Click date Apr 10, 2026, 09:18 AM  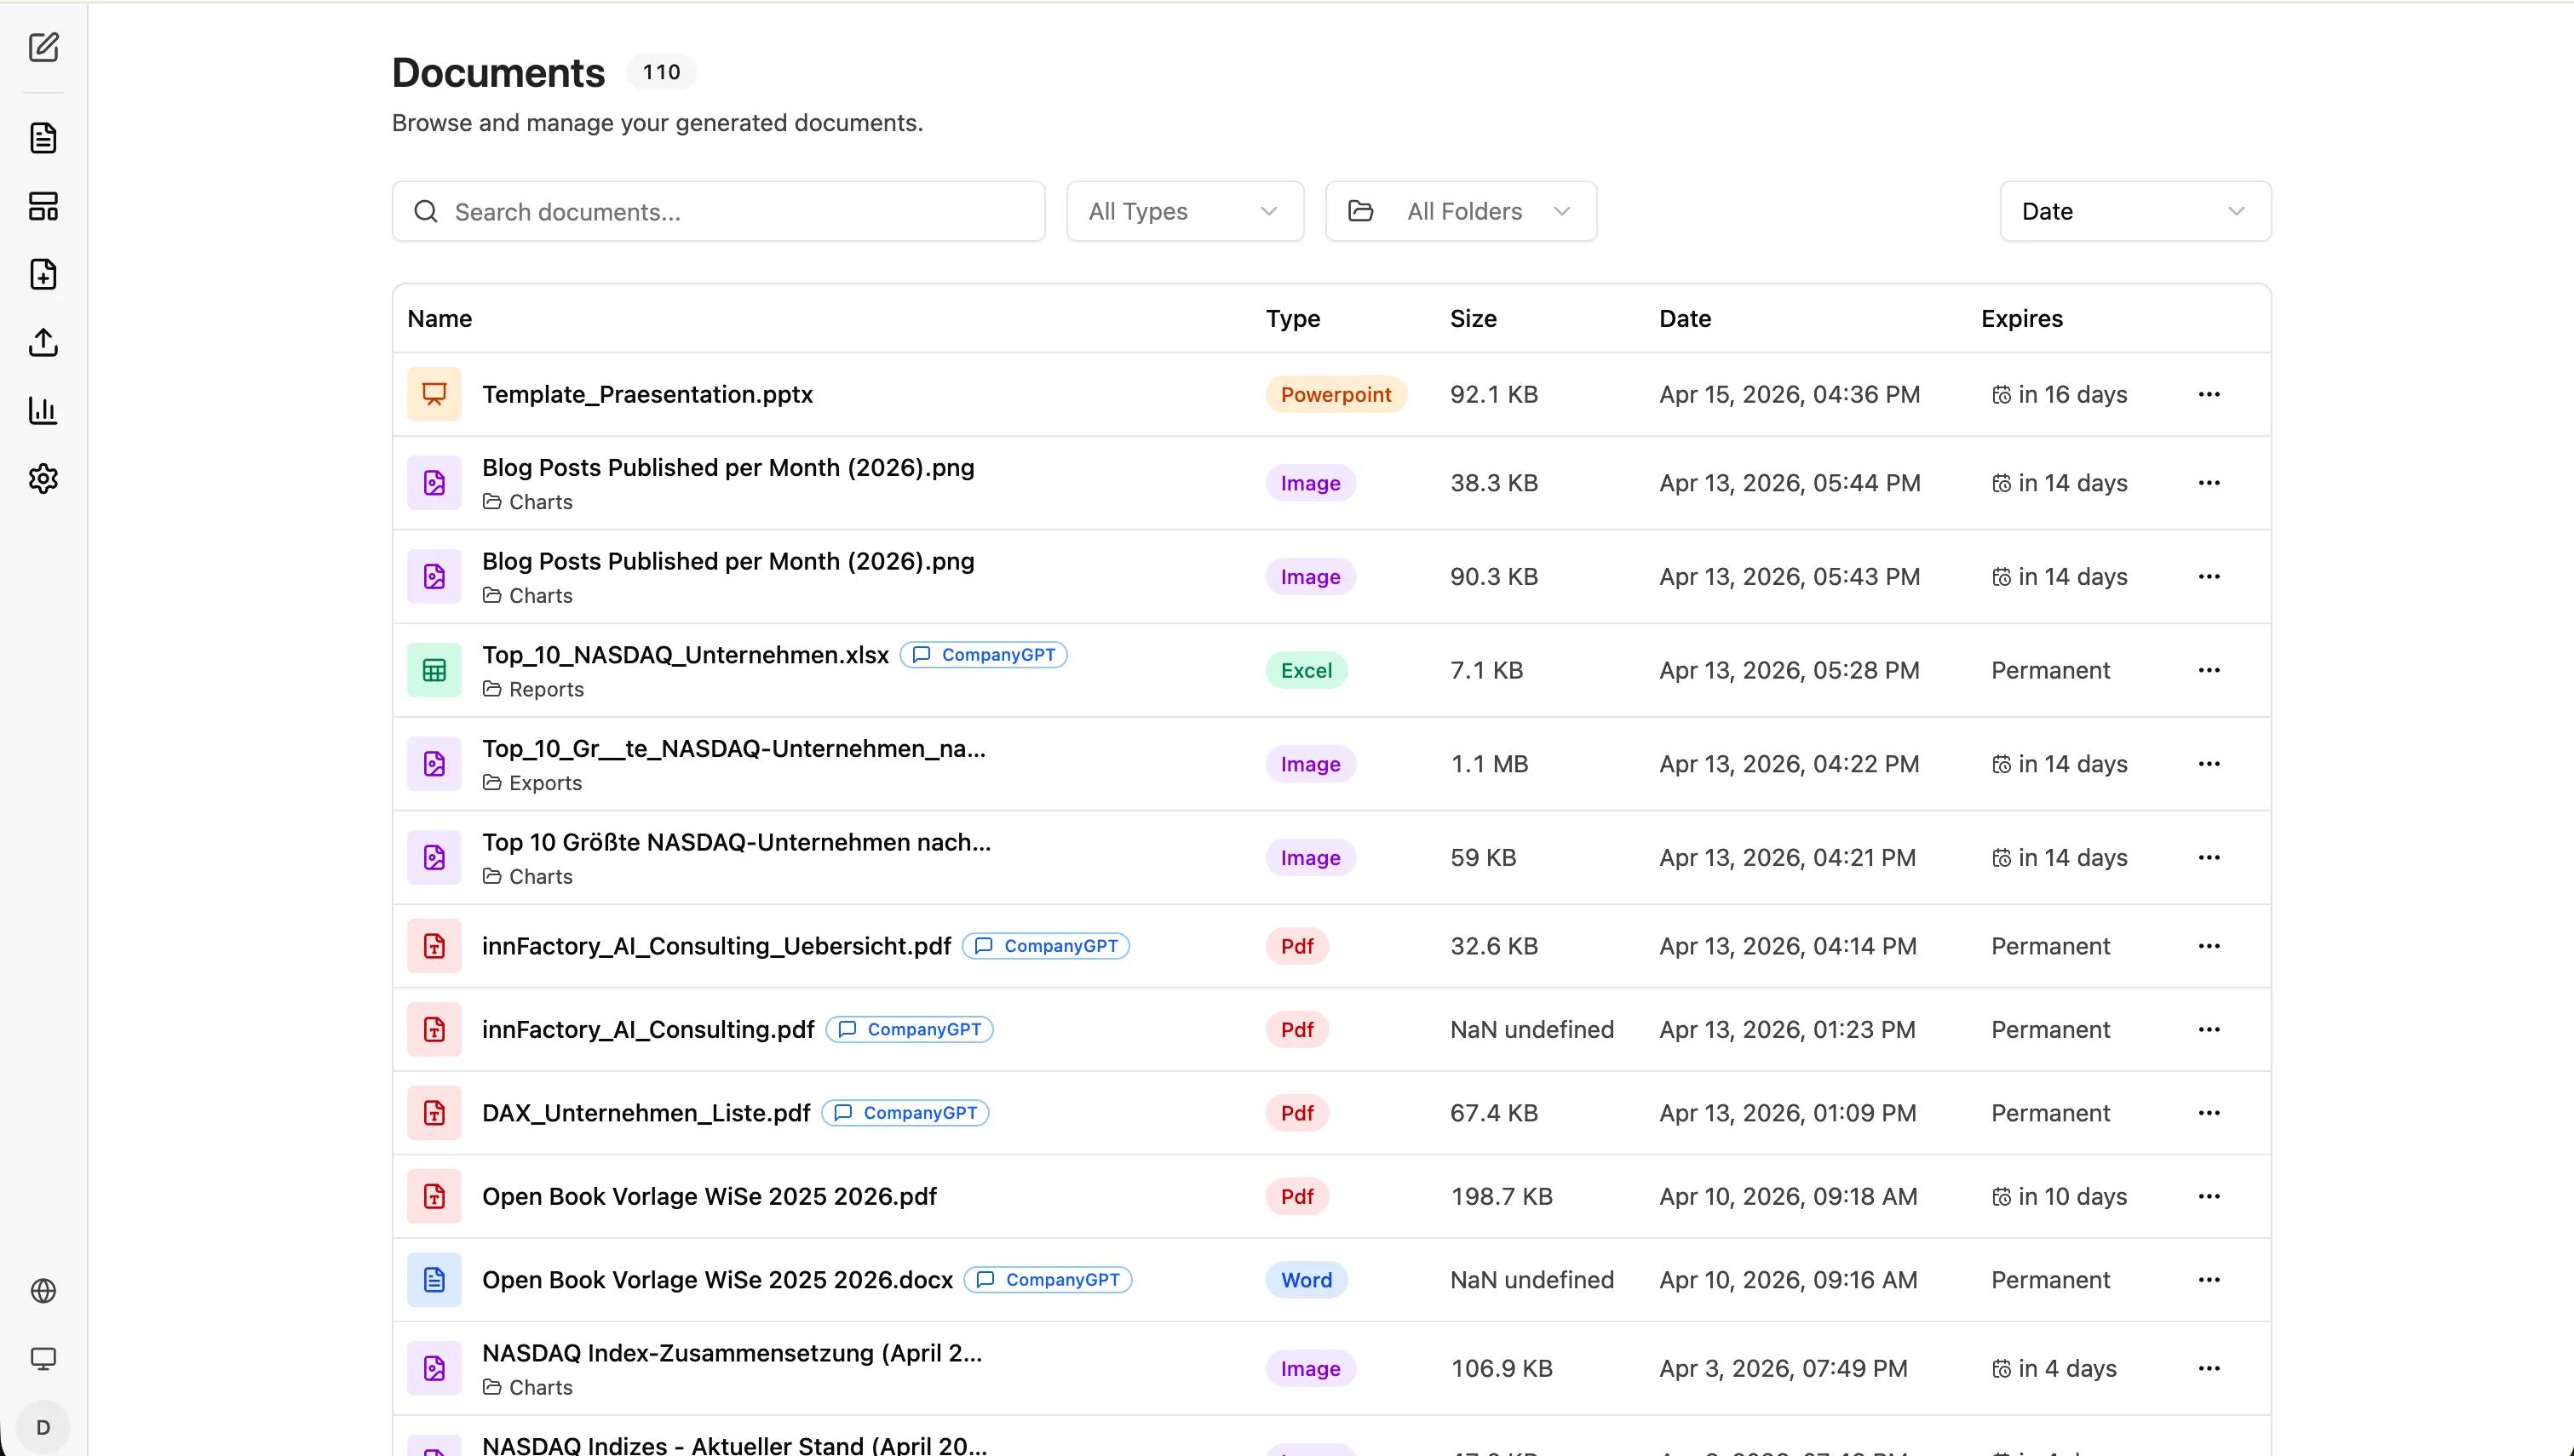tap(1788, 1197)
